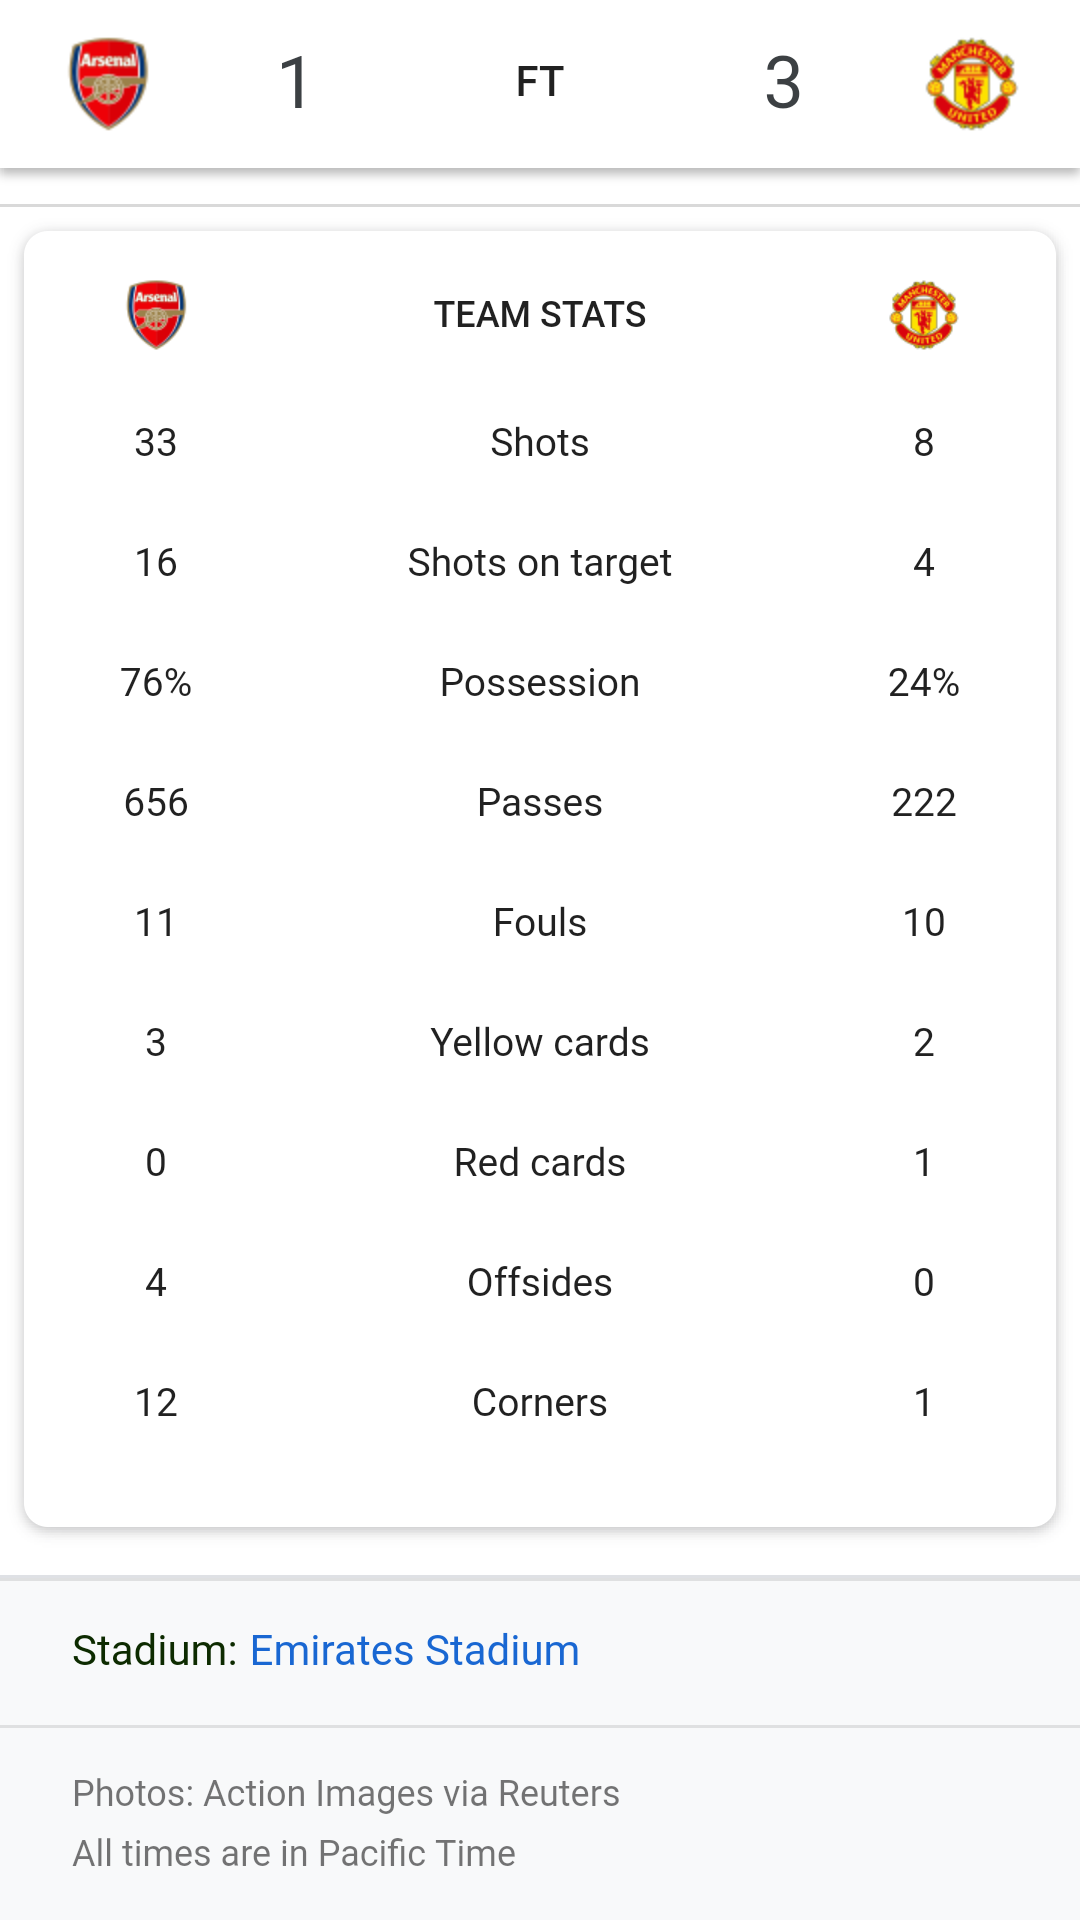
Task: Select the Shots stat label
Action: [x=540, y=442]
